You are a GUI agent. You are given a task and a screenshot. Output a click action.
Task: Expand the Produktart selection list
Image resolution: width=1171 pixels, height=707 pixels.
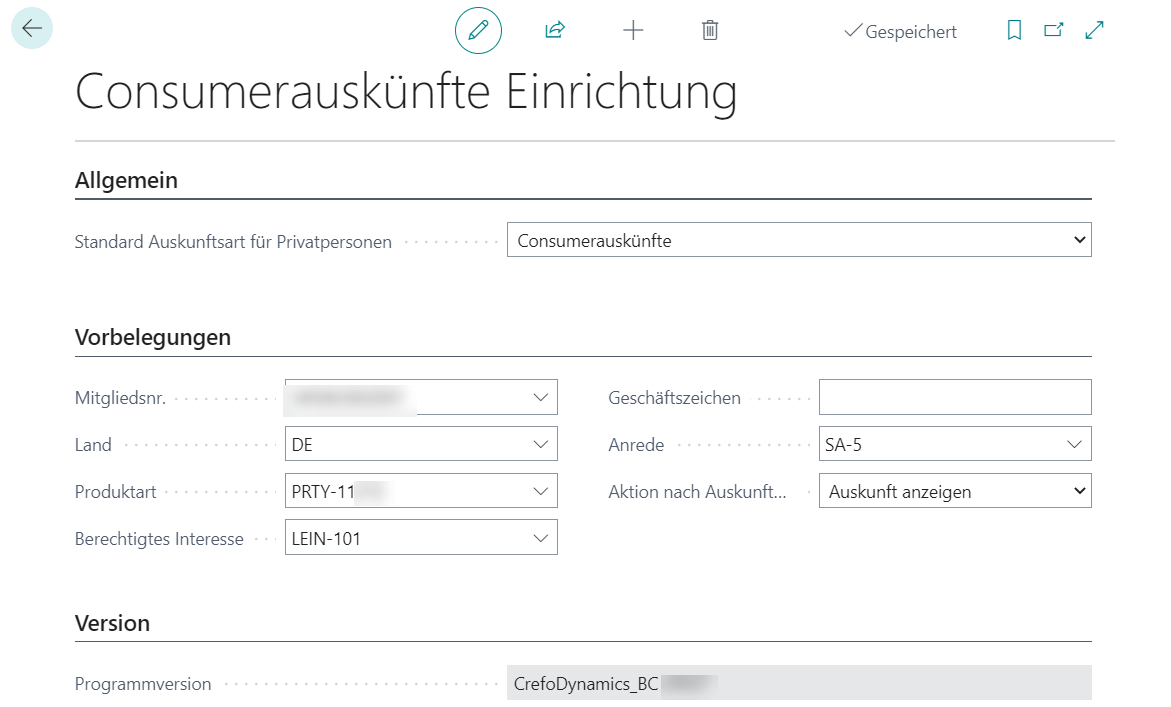click(543, 490)
